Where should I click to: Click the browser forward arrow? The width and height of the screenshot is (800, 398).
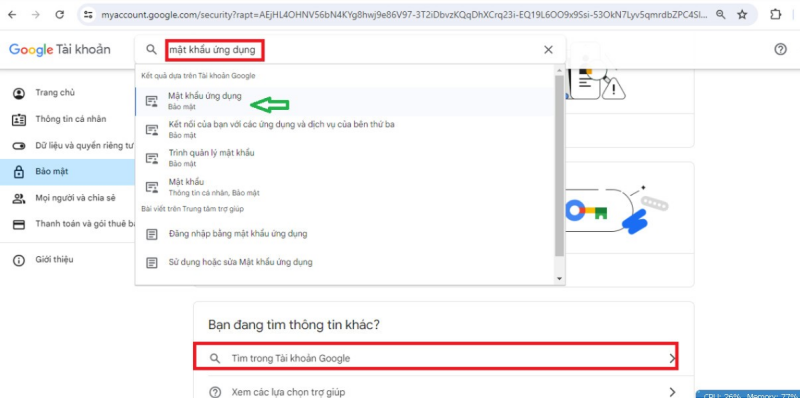pos(36,15)
